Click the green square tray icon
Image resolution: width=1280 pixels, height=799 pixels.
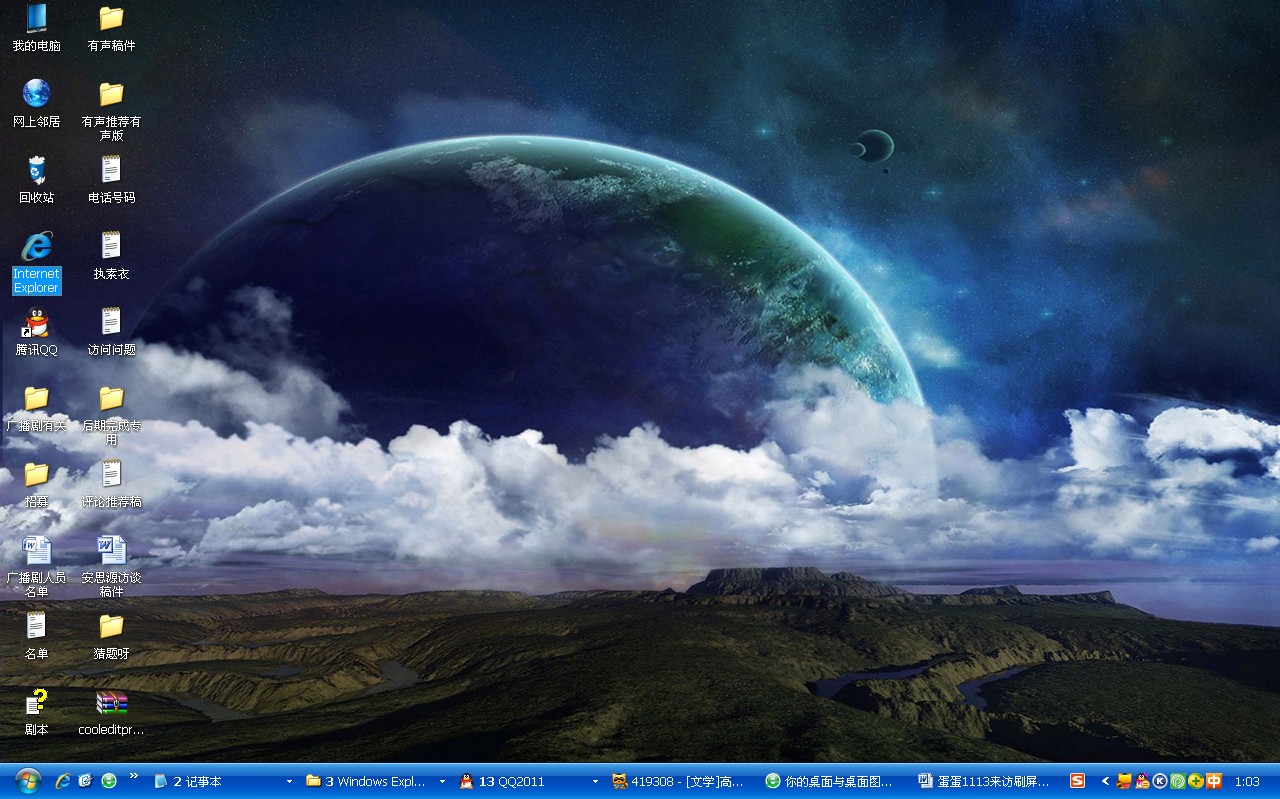click(x=1178, y=781)
